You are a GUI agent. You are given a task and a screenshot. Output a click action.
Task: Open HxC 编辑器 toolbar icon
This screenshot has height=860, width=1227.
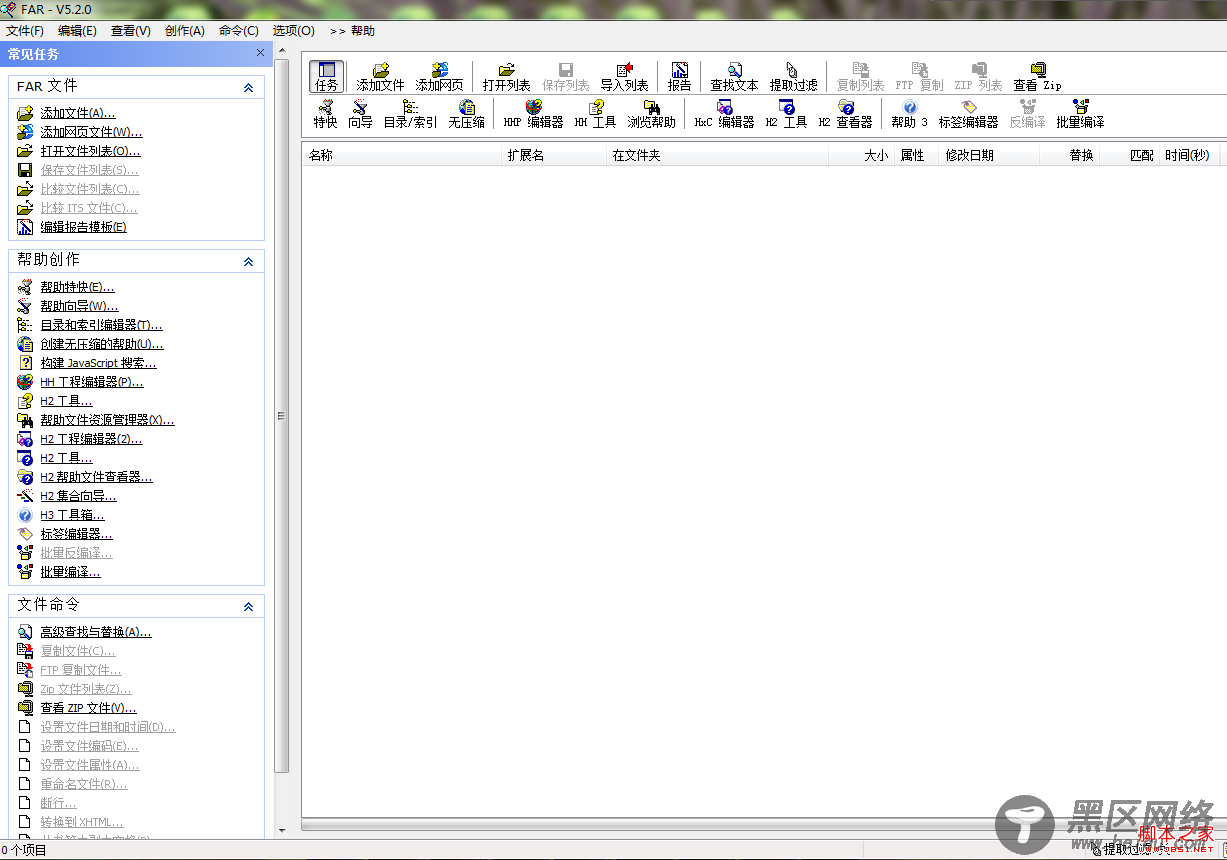tap(725, 114)
